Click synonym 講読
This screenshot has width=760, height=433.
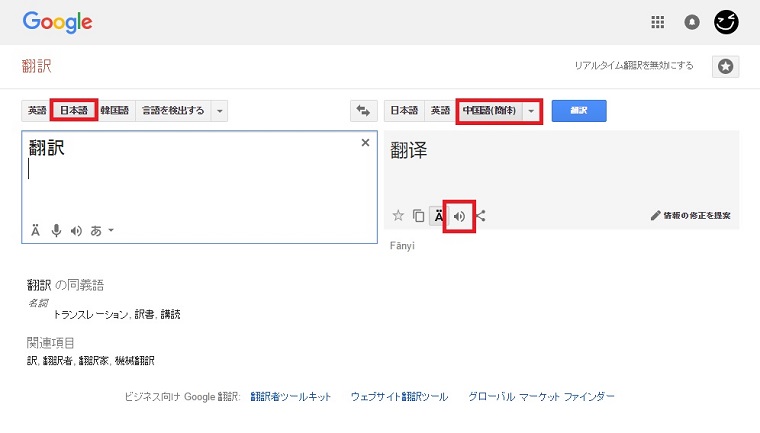(171, 314)
